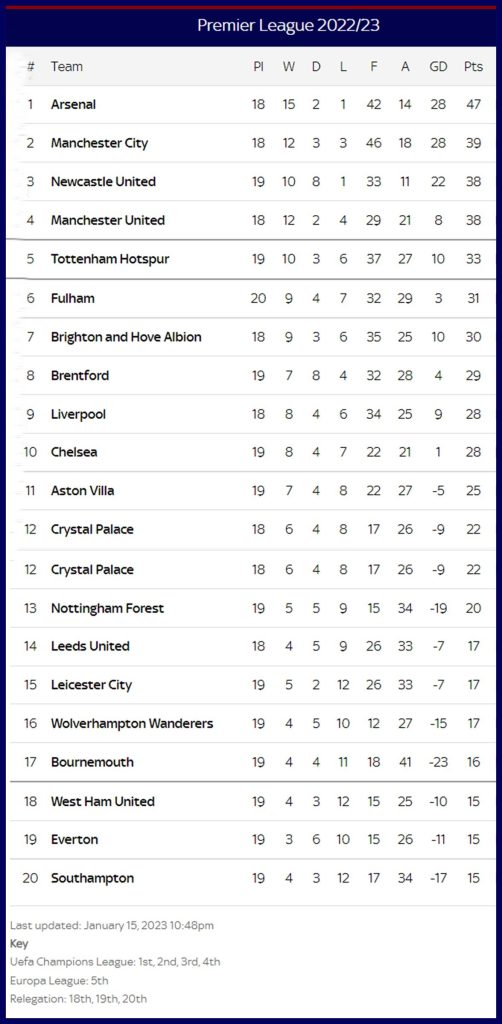Click Brentford in the standings
502x1024 pixels.
80,376
